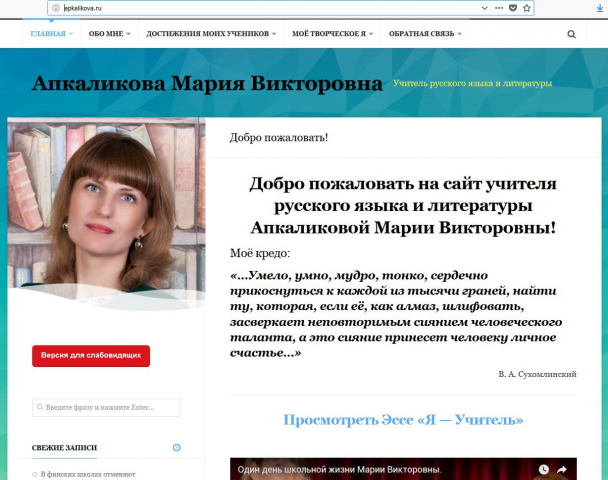Image resolution: width=608 pixels, height=480 pixels.
Task: Open the page actions three-dot menu
Action: pyautogui.click(x=499, y=8)
